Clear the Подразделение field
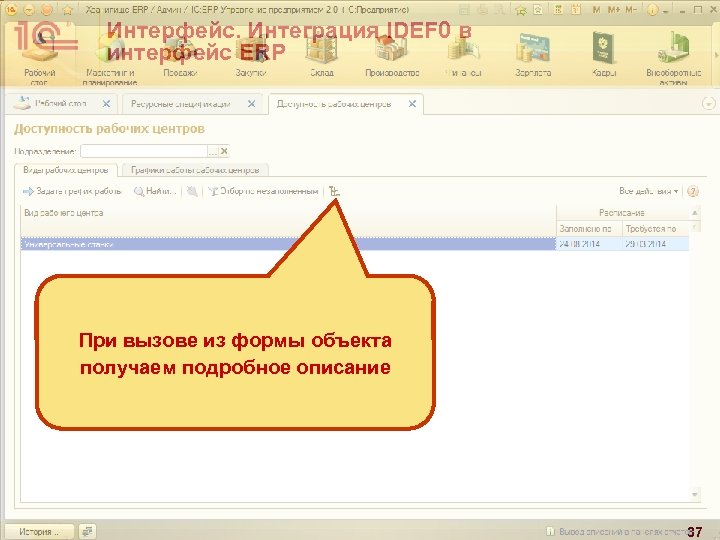720x540 pixels. coord(224,151)
